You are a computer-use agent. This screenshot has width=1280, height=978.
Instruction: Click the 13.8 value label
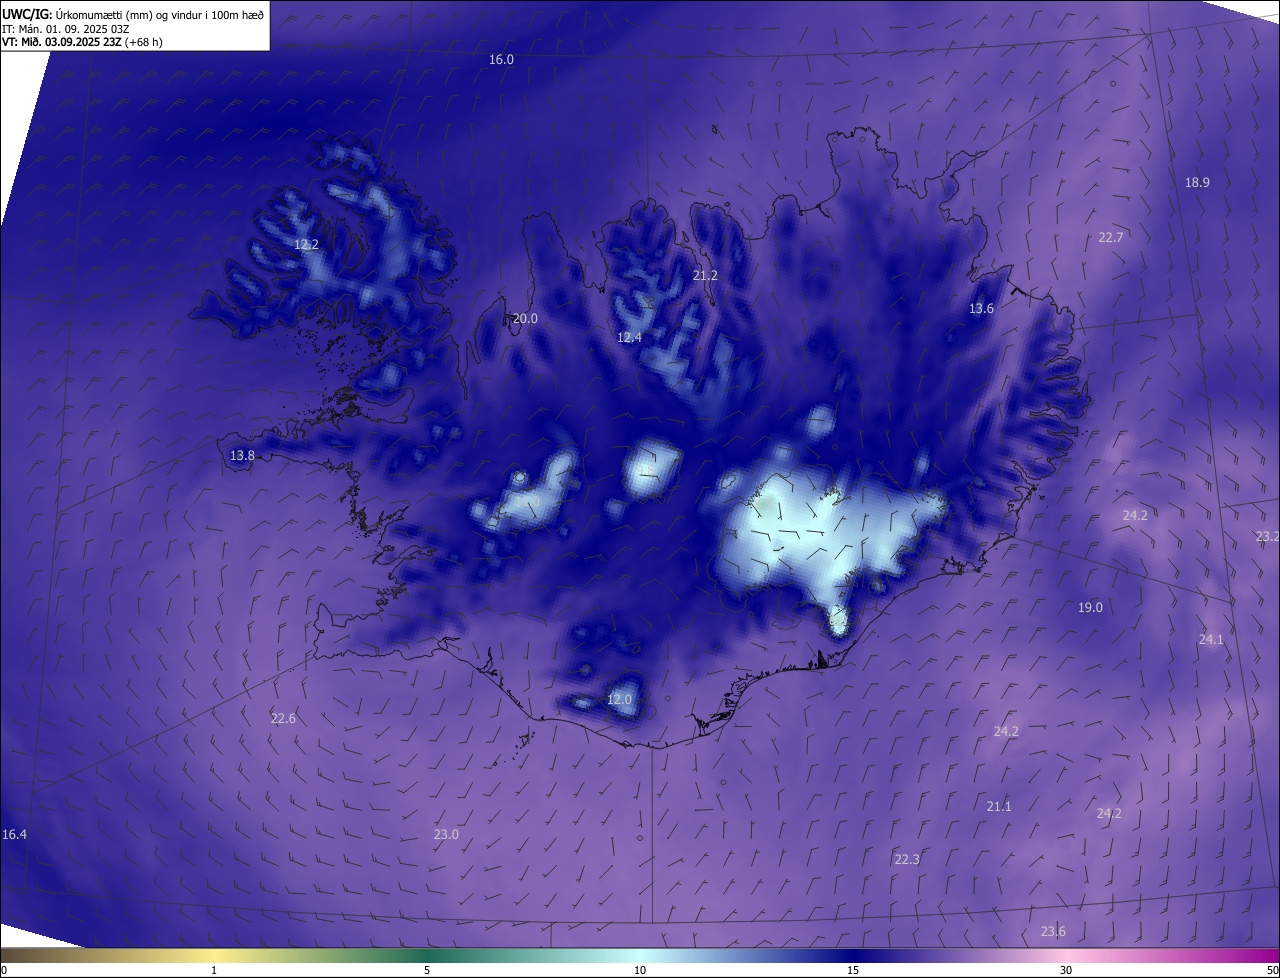point(242,456)
